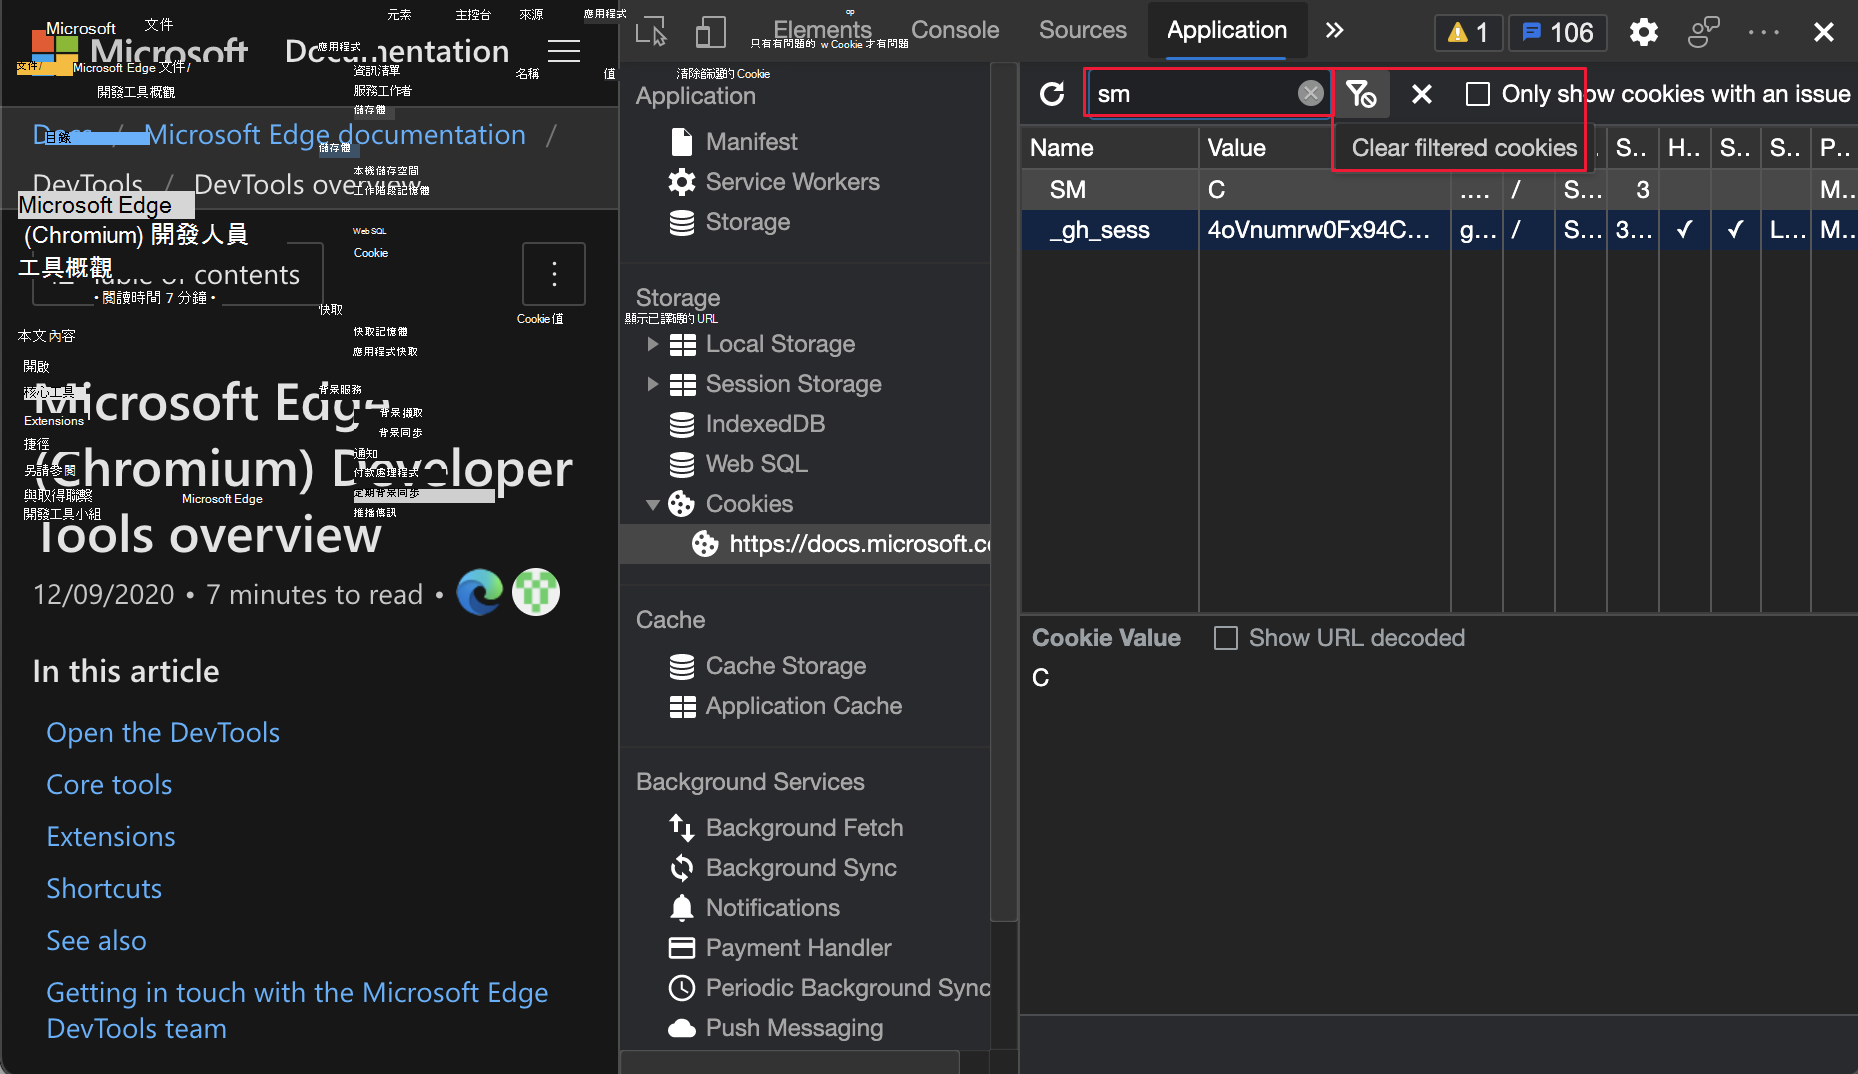1858x1074 pixels.
Task: Jump to the 'See also' section link
Action: point(96,941)
